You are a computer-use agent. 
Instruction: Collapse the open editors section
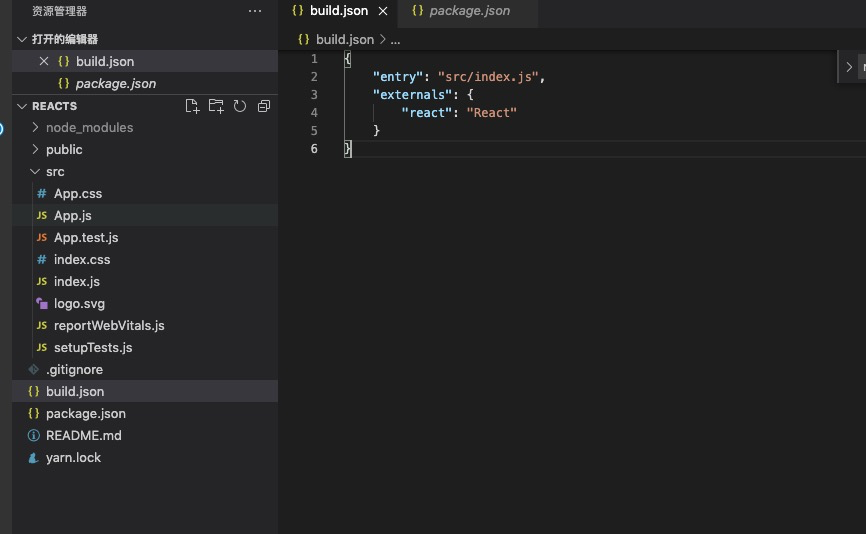click(22, 39)
